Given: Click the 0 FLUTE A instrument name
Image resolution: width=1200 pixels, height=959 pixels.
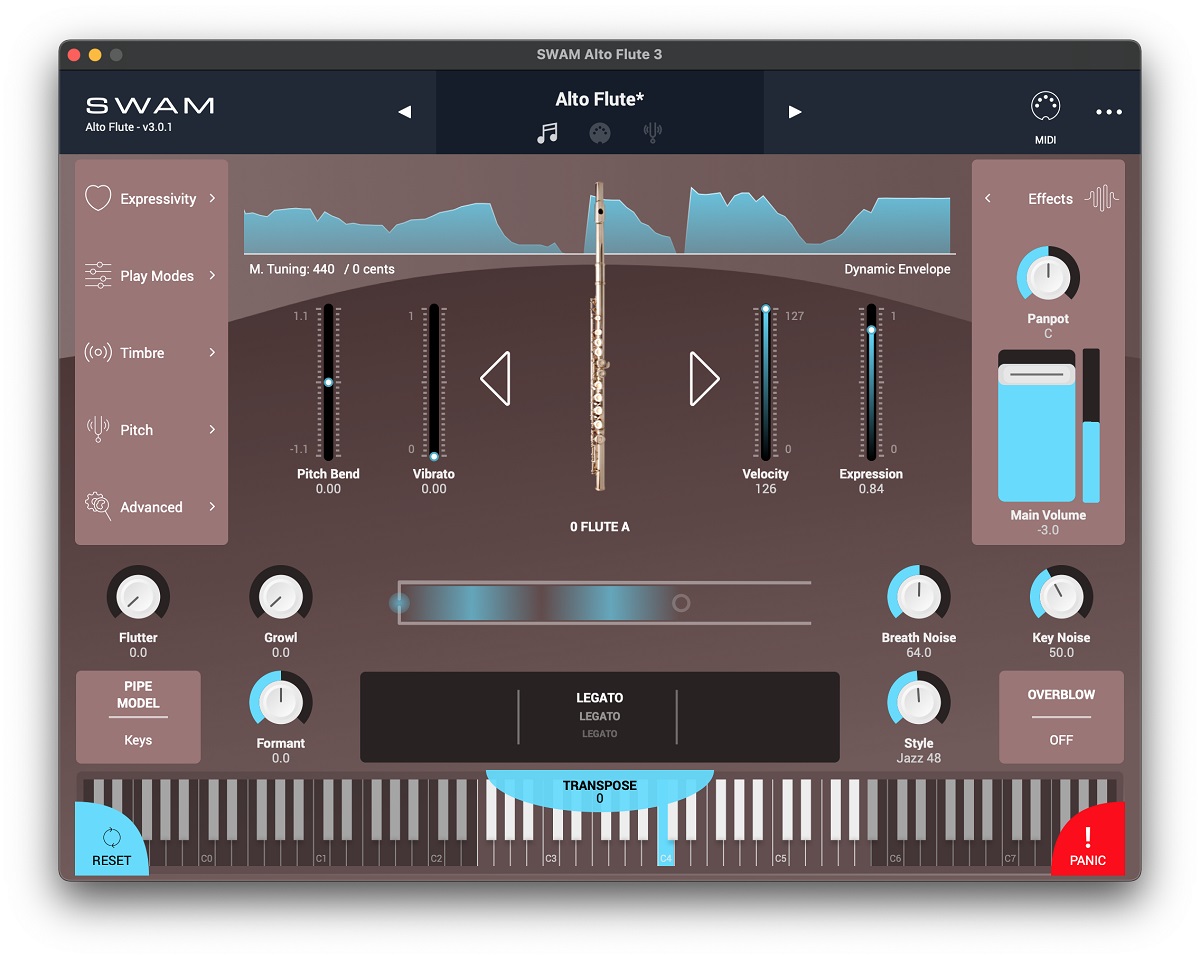Looking at the screenshot, I should [600, 527].
